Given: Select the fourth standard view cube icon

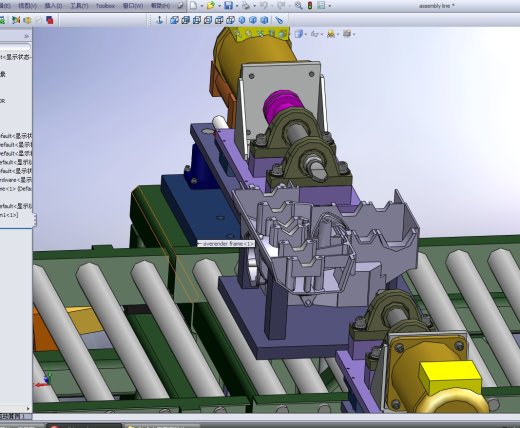Looking at the screenshot, I should [208, 20].
